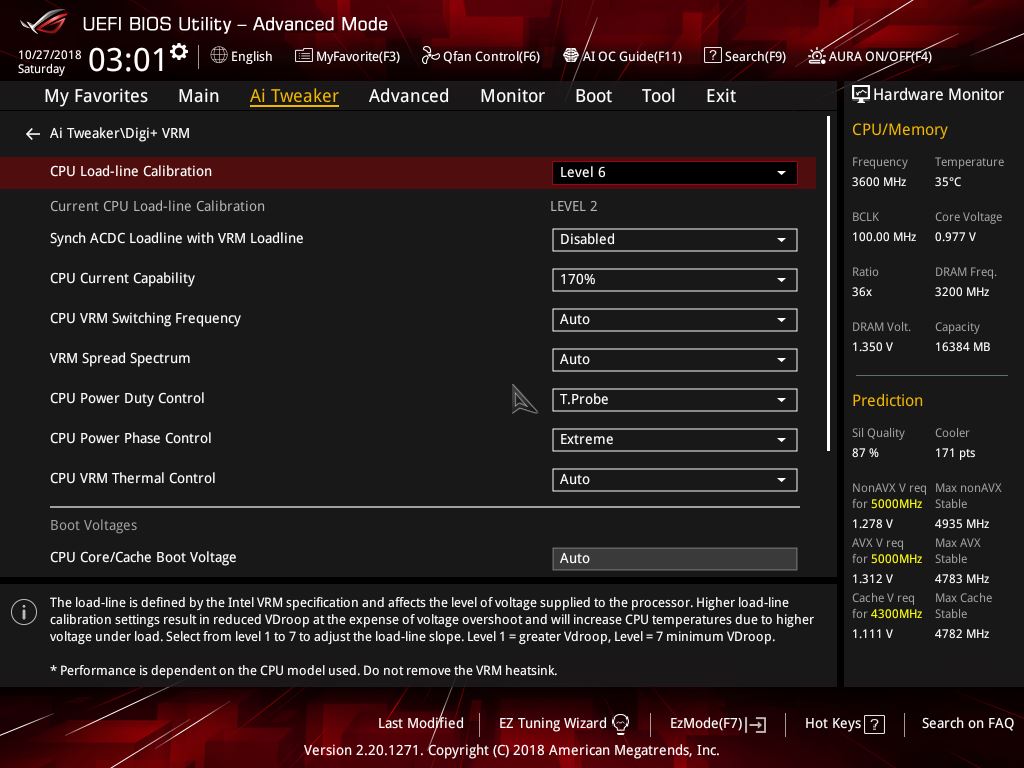Open VRM Spread Spectrum dropdown
Screen dimensions: 1024x768
click(x=674, y=359)
